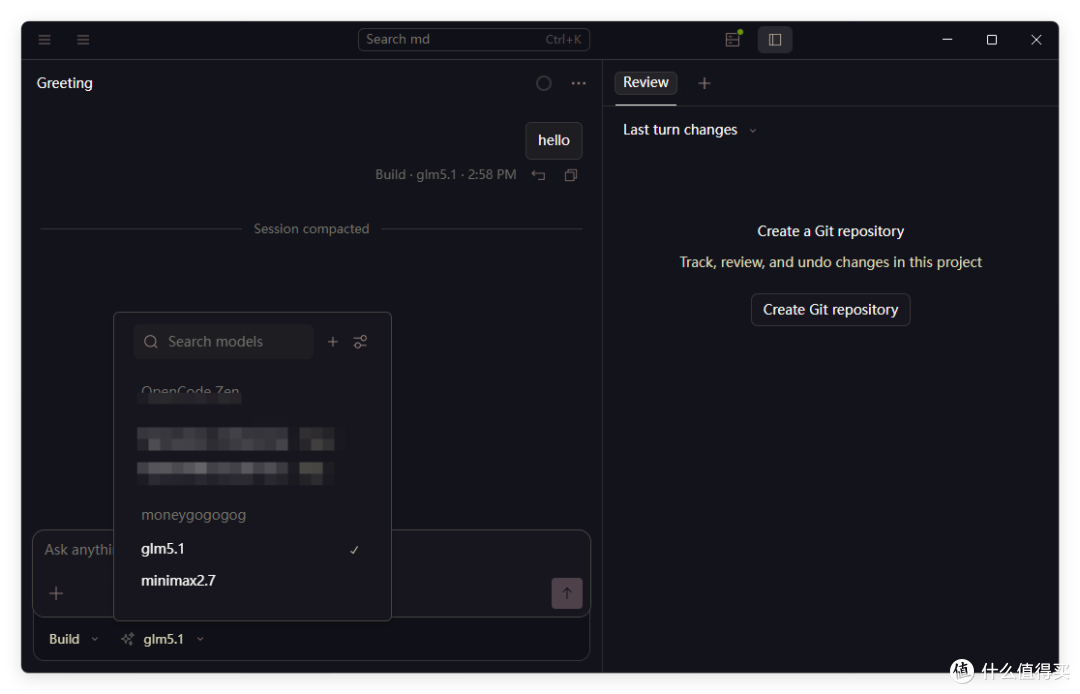1080x694 pixels.
Task: Open the hamburger sidebar menu icon
Action: pyautogui.click(x=45, y=40)
